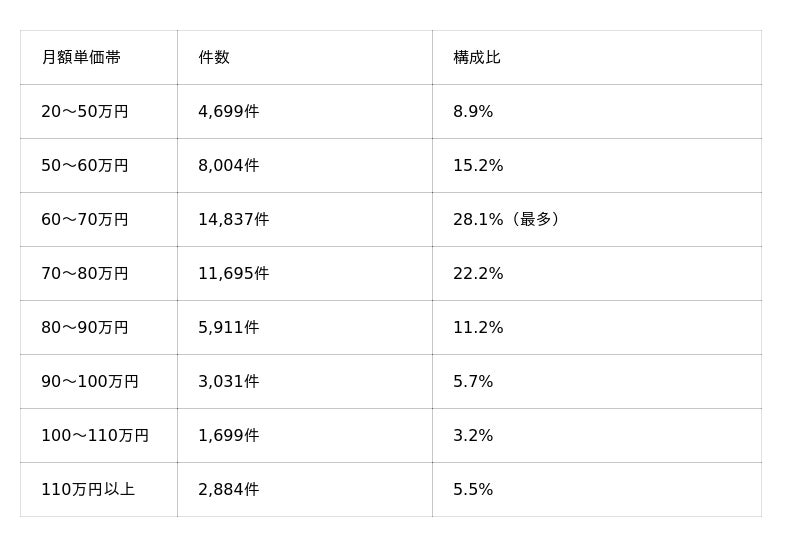This screenshot has width=800, height=547.
Task: Click the 5.5% ratio cell
Action: tap(473, 490)
